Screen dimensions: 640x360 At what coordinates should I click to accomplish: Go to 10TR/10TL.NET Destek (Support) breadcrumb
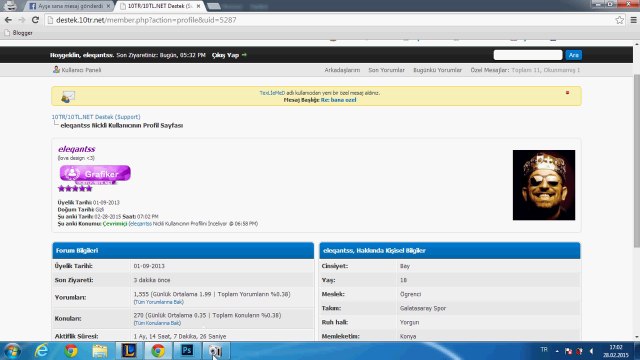pyautogui.click(x=96, y=117)
